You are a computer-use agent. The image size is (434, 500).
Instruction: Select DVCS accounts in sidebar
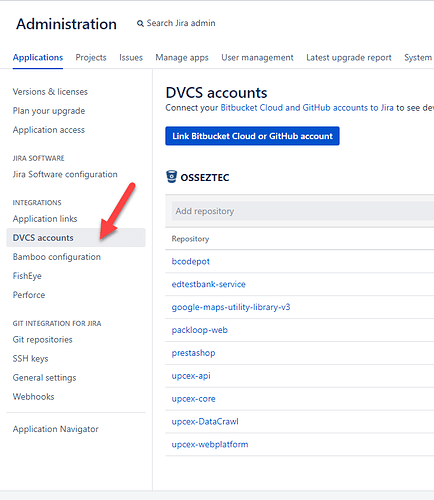pyautogui.click(x=76, y=238)
